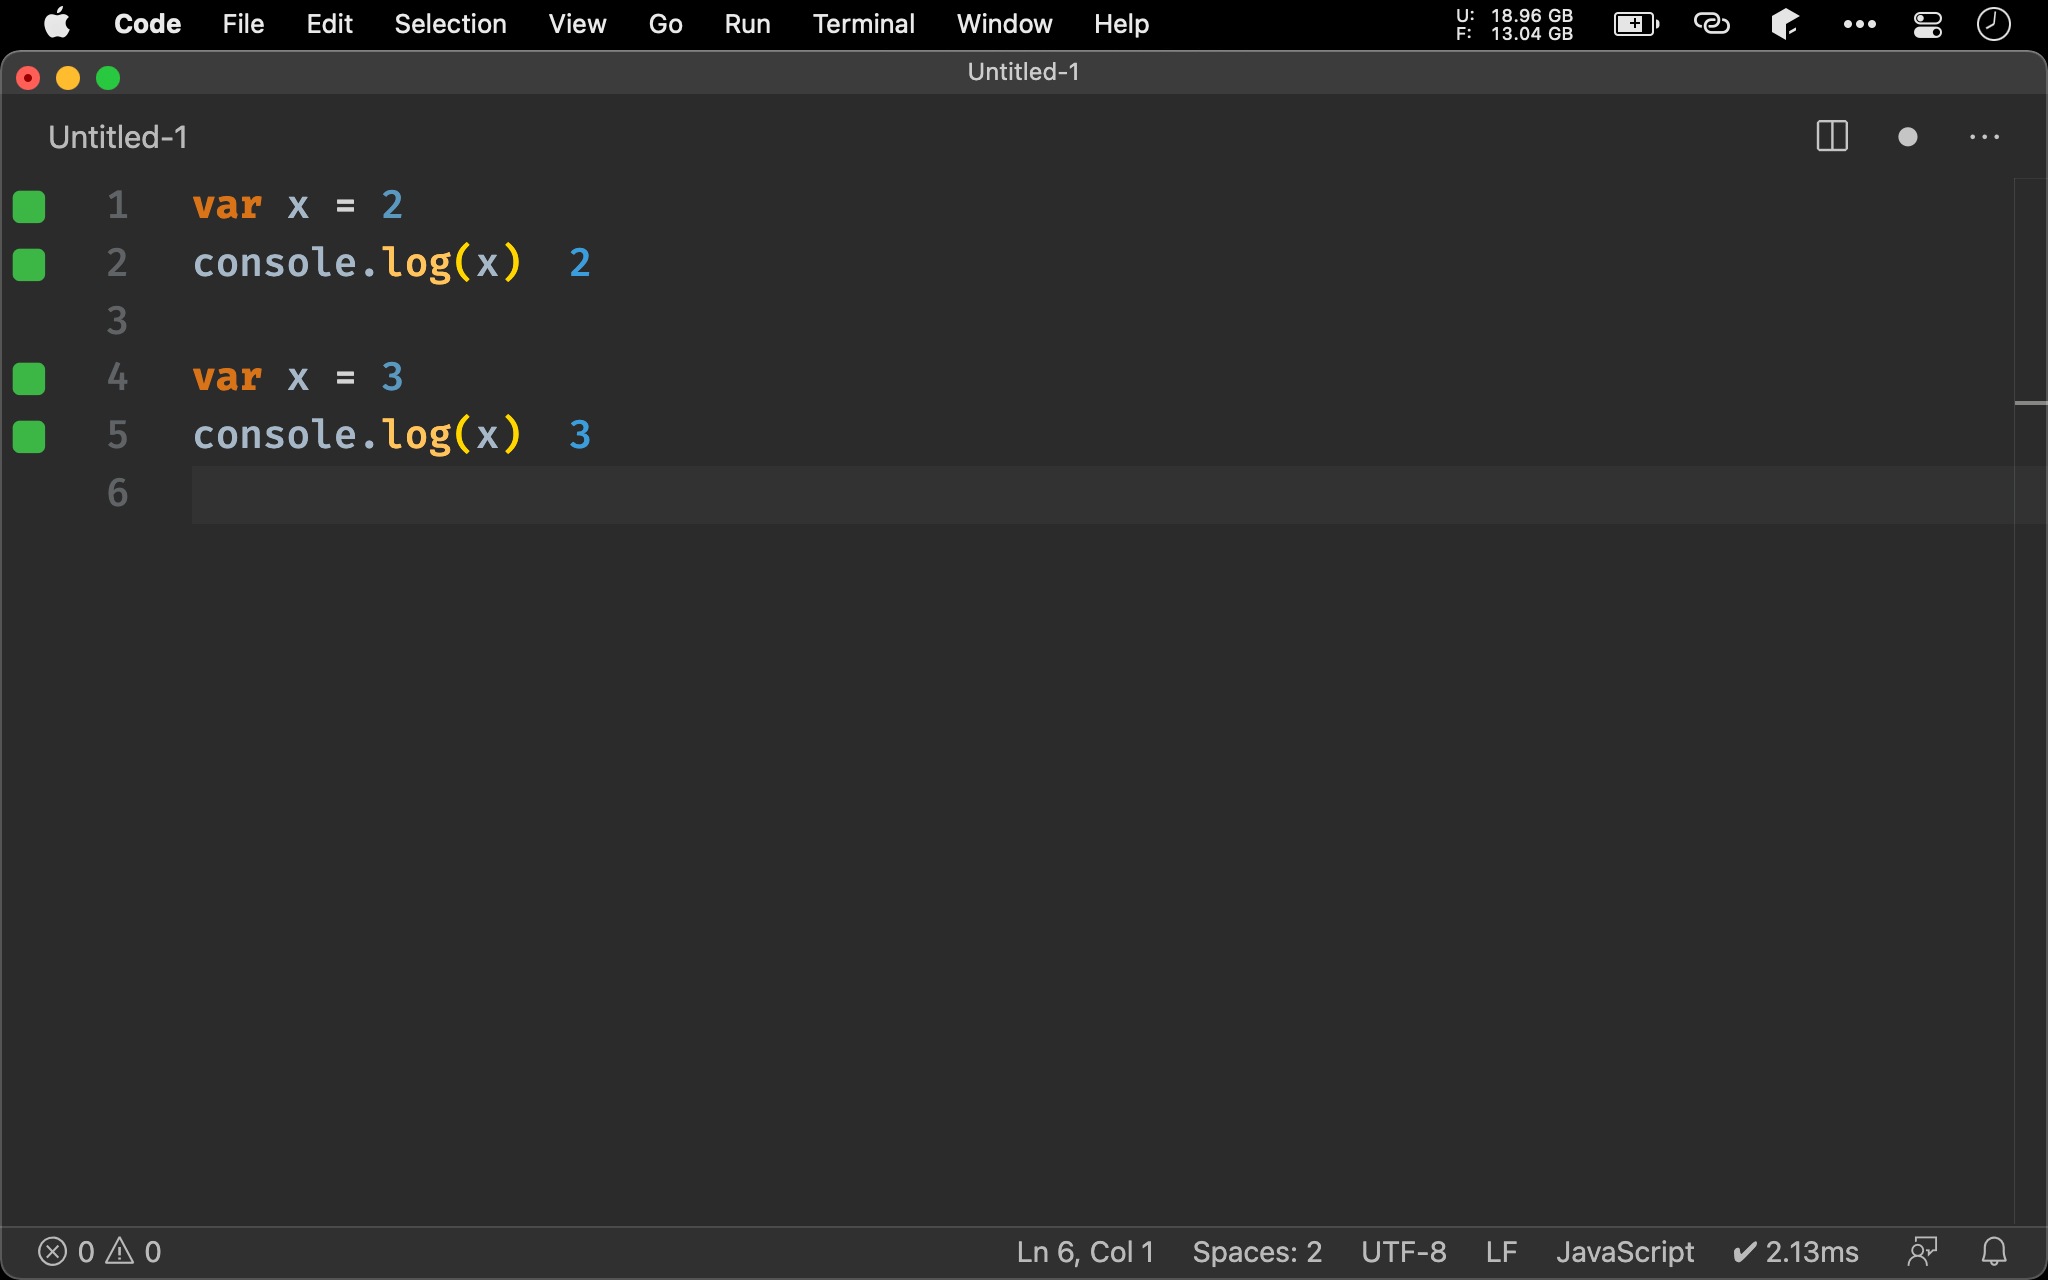Click the clock icon in the menu bar

coord(1993,24)
